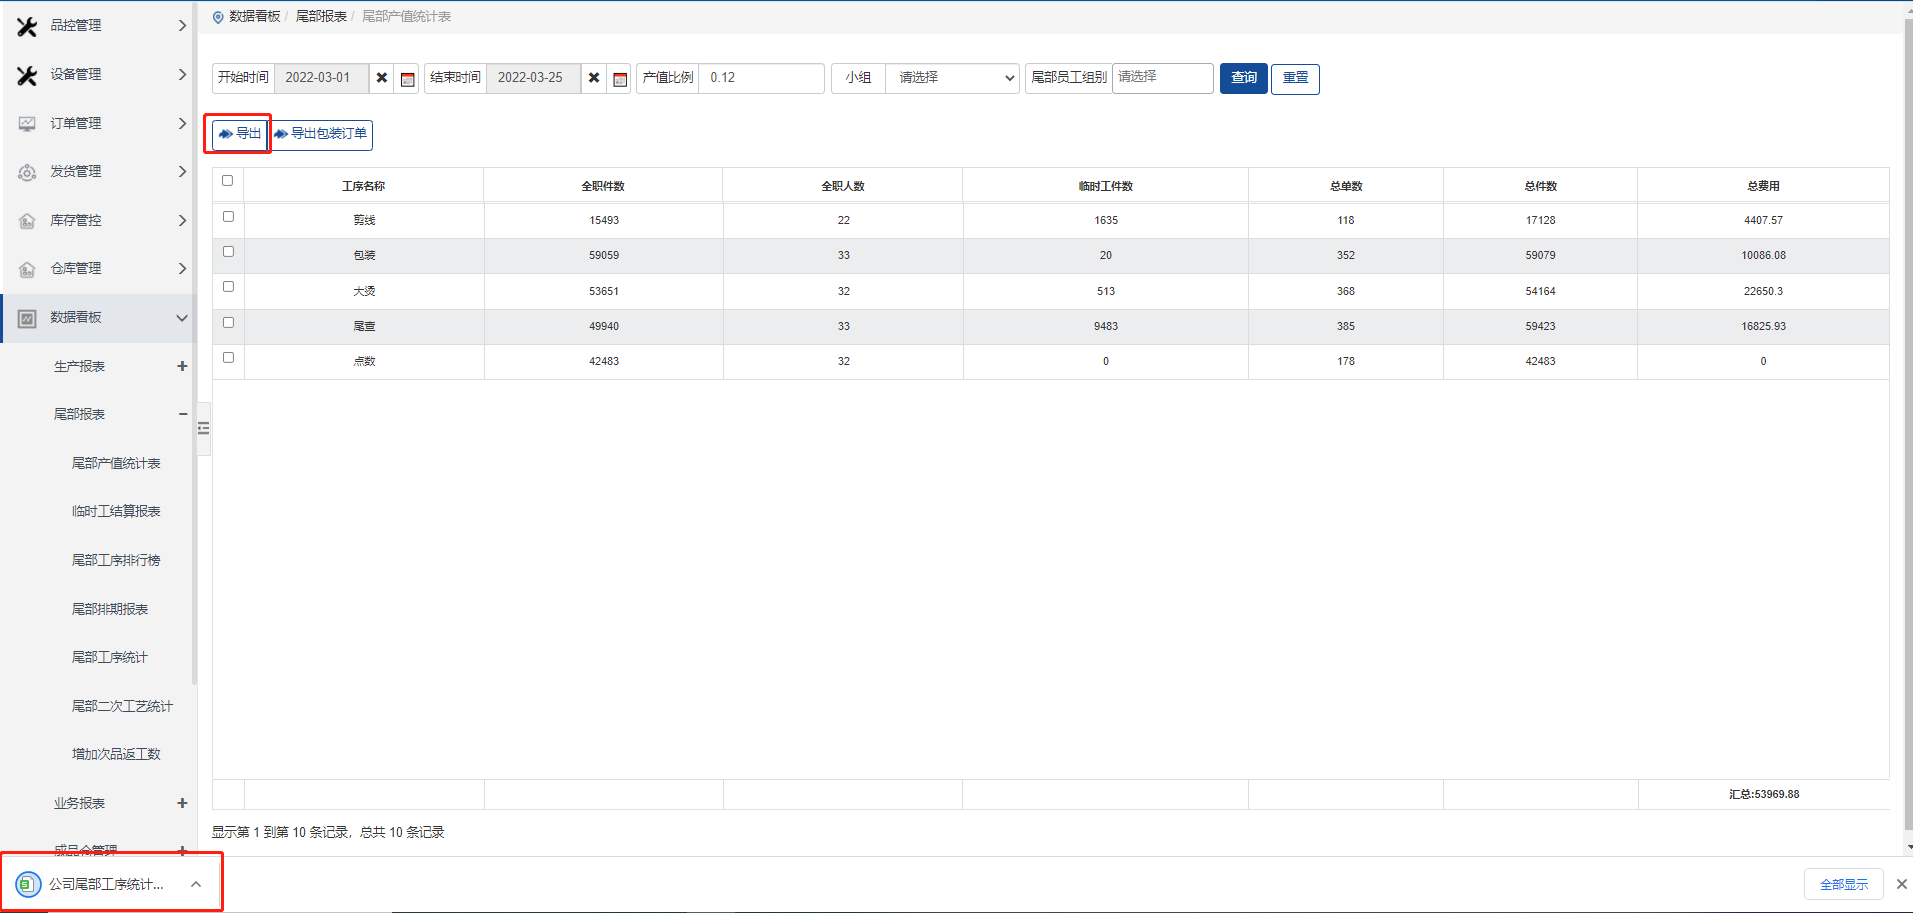Clear the start date with X icon
The image size is (1913, 913).
point(382,78)
